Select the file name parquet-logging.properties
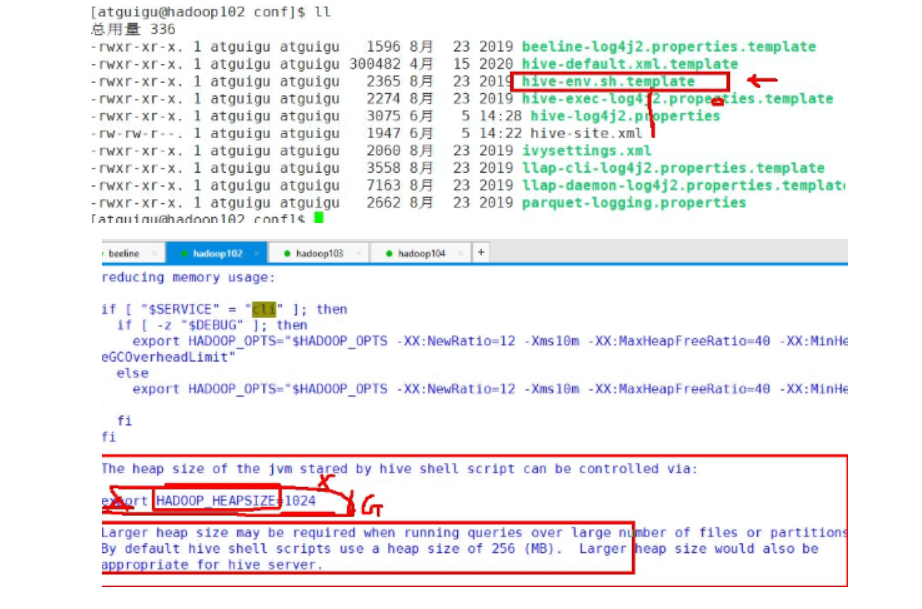922x609 pixels. (x=634, y=203)
